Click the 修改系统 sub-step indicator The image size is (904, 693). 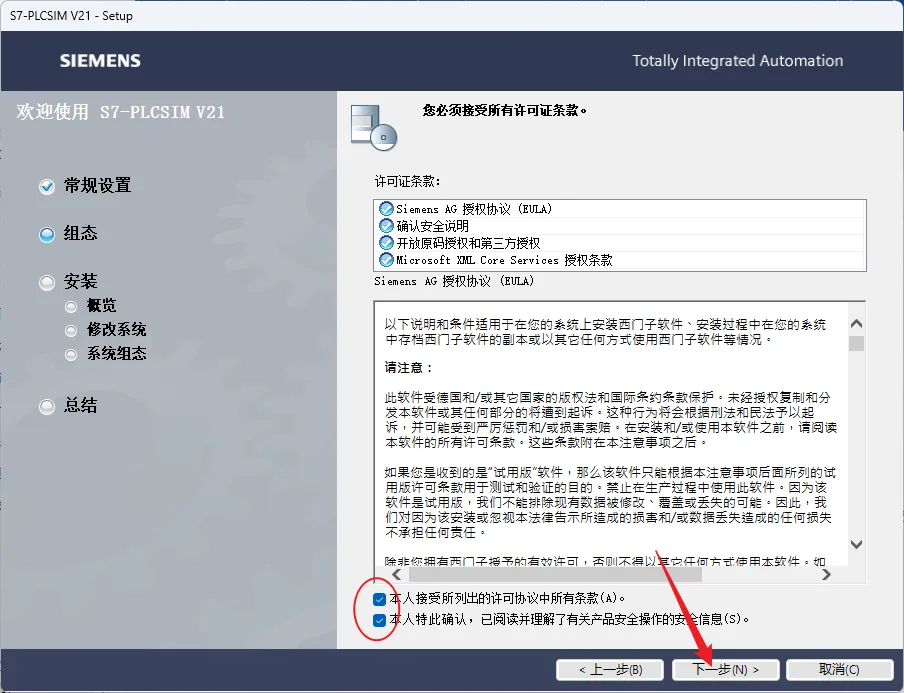coord(71,330)
